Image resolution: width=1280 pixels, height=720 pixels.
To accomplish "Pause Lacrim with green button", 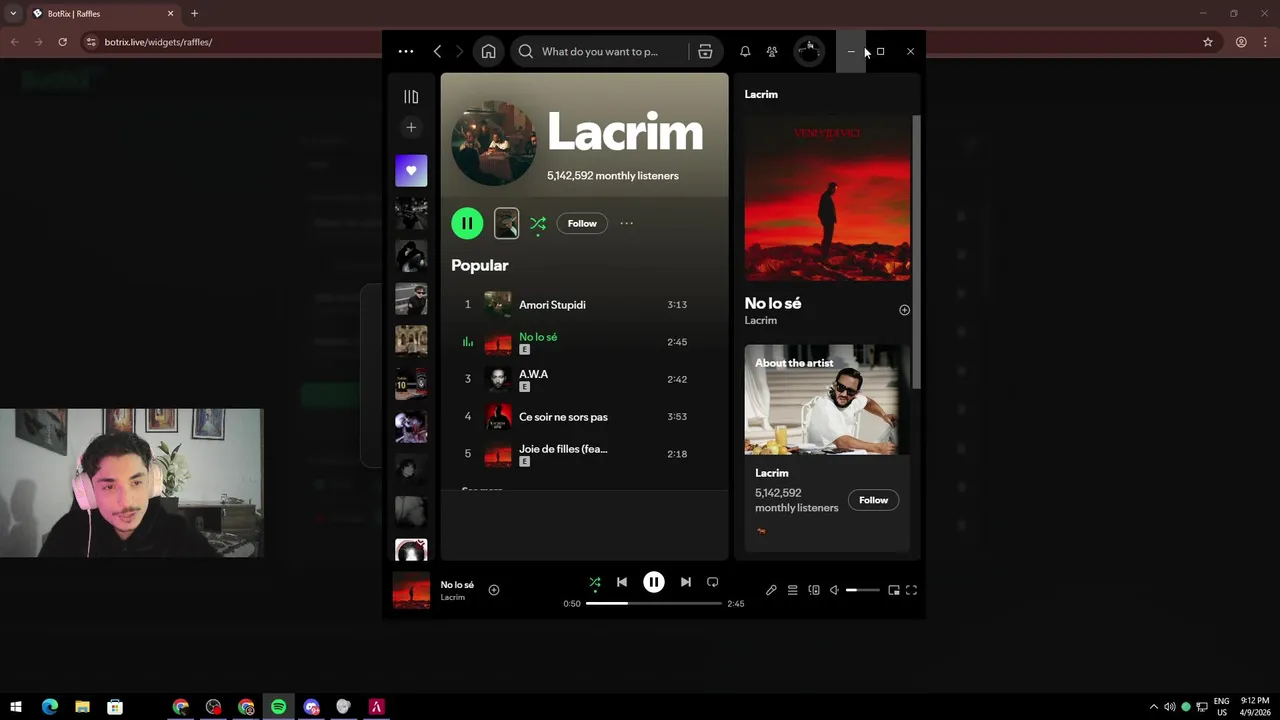I will [x=467, y=223].
